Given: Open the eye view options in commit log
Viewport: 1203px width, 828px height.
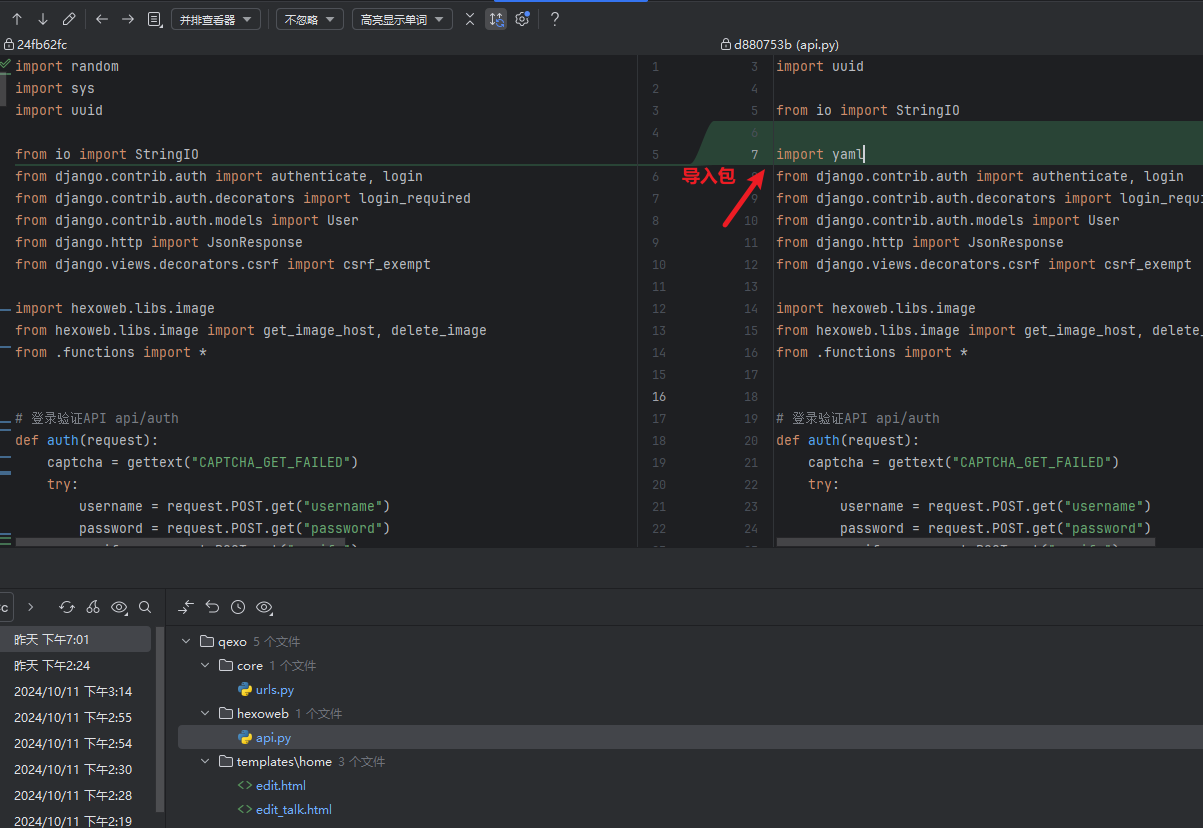Looking at the screenshot, I should click(x=120, y=607).
